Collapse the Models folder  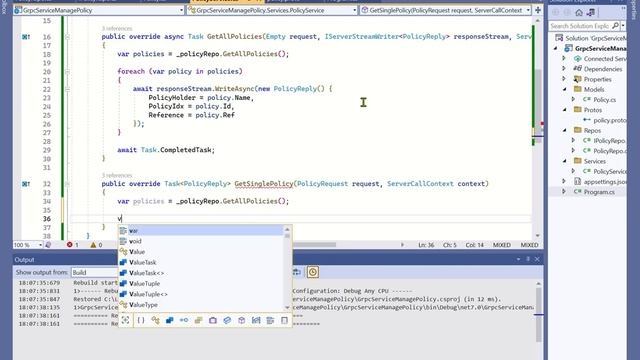tap(564, 89)
